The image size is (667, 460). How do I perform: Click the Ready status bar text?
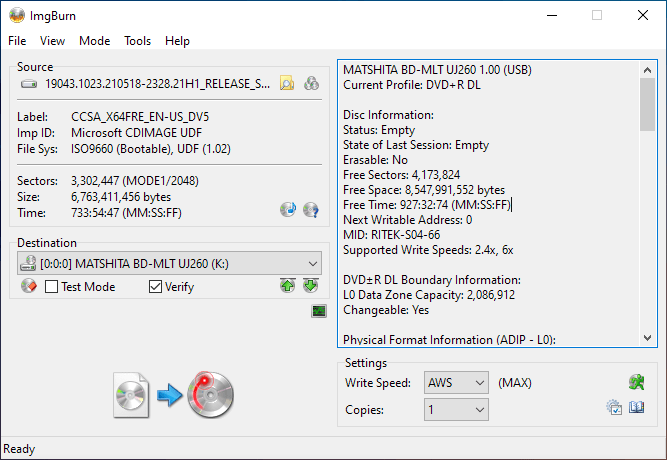tap(19, 449)
